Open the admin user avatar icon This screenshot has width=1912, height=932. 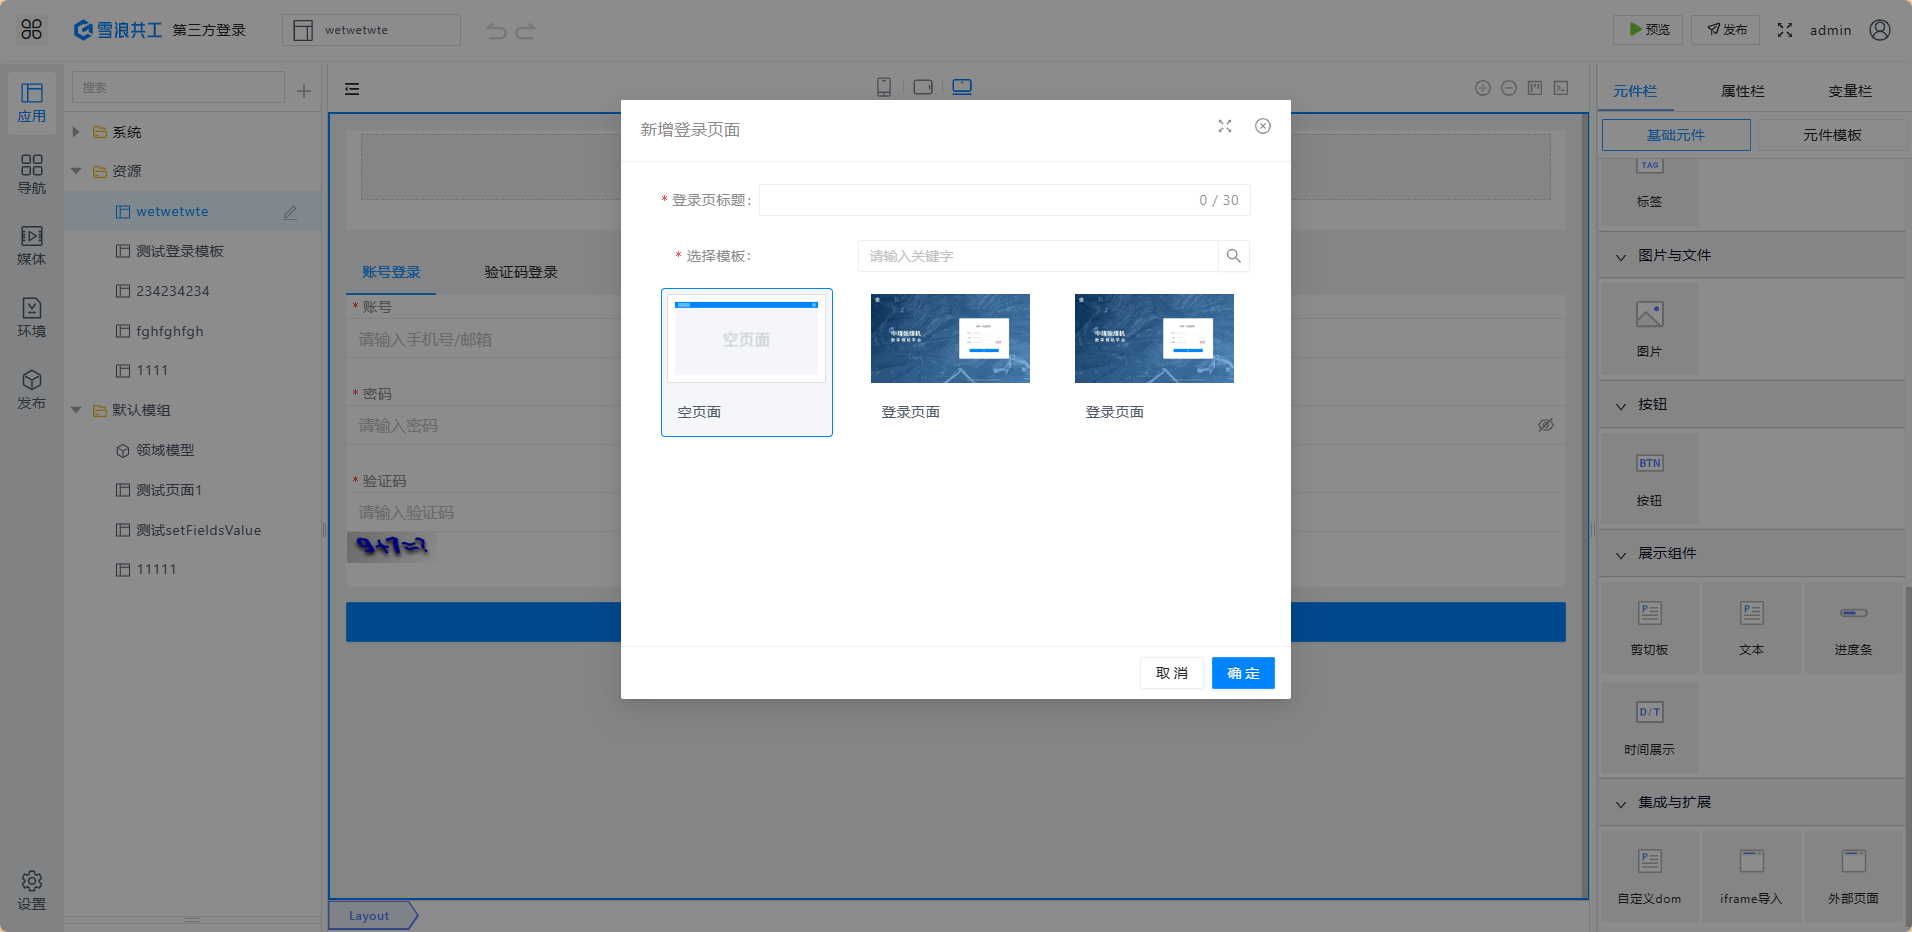point(1880,30)
